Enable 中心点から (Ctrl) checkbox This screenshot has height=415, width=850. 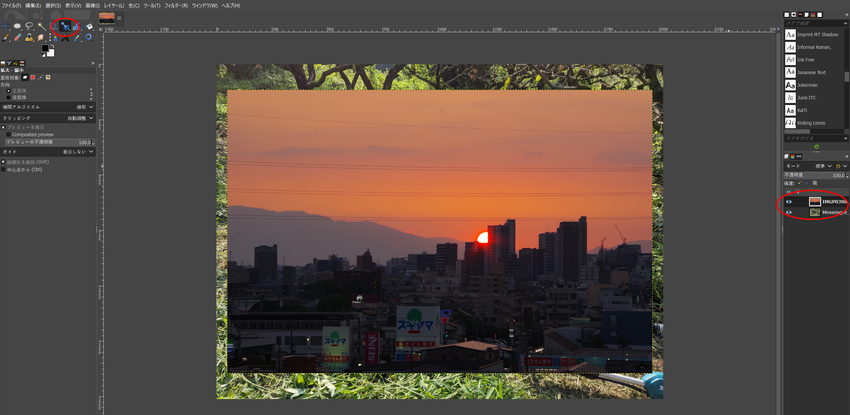[3, 170]
